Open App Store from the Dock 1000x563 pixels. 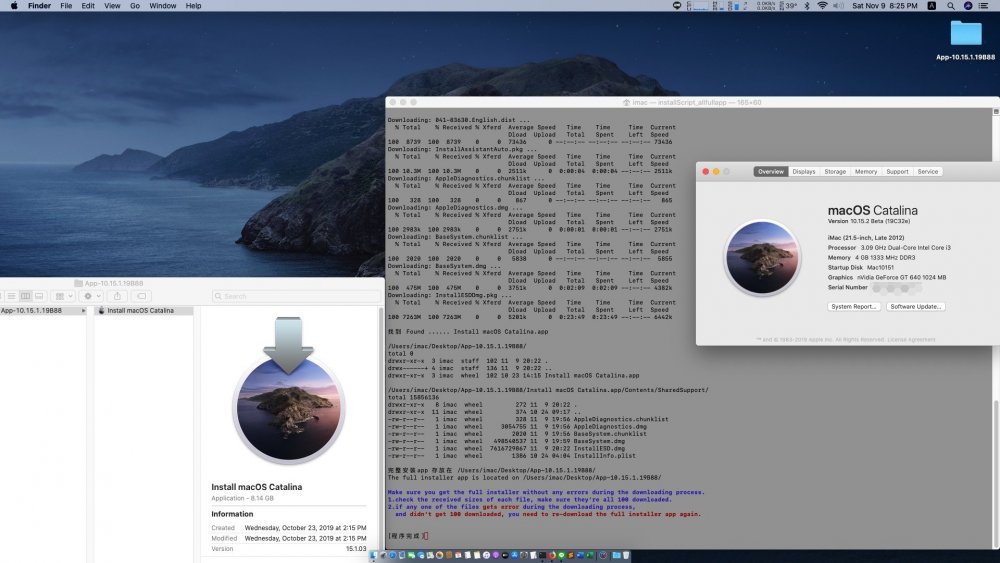(x=514, y=555)
